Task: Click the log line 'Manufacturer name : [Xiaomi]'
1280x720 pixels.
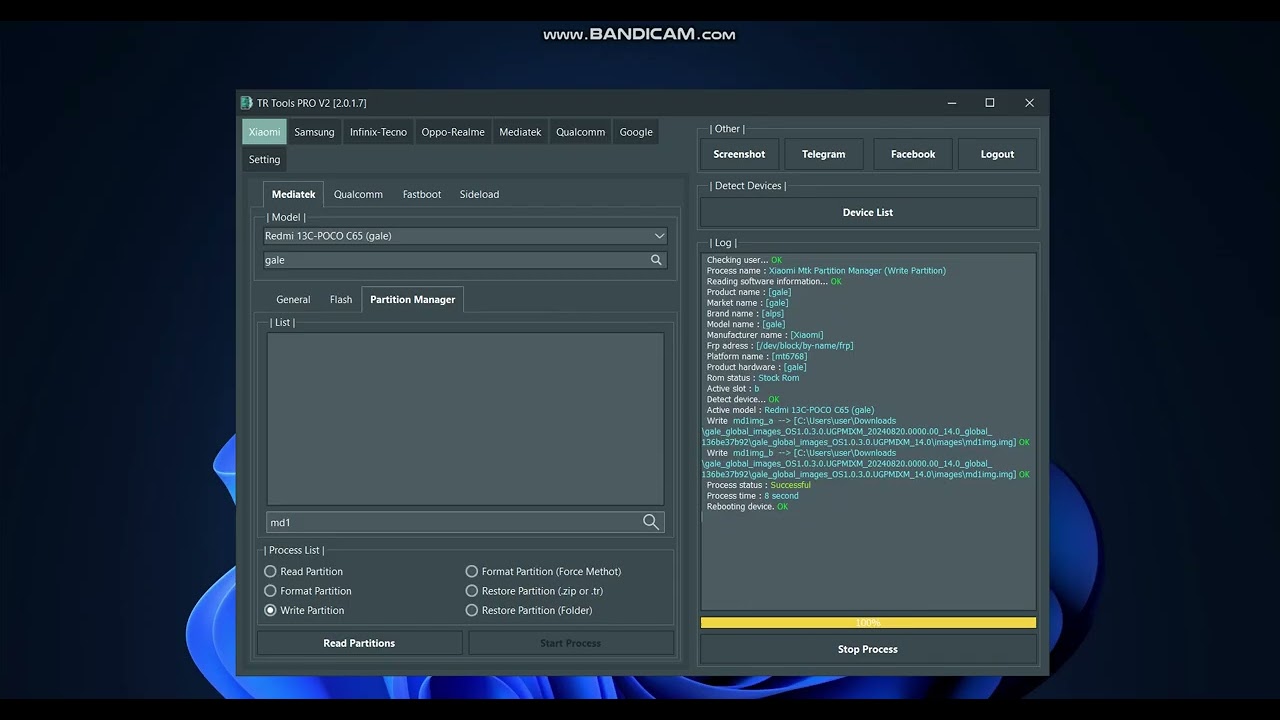Action: click(x=765, y=335)
